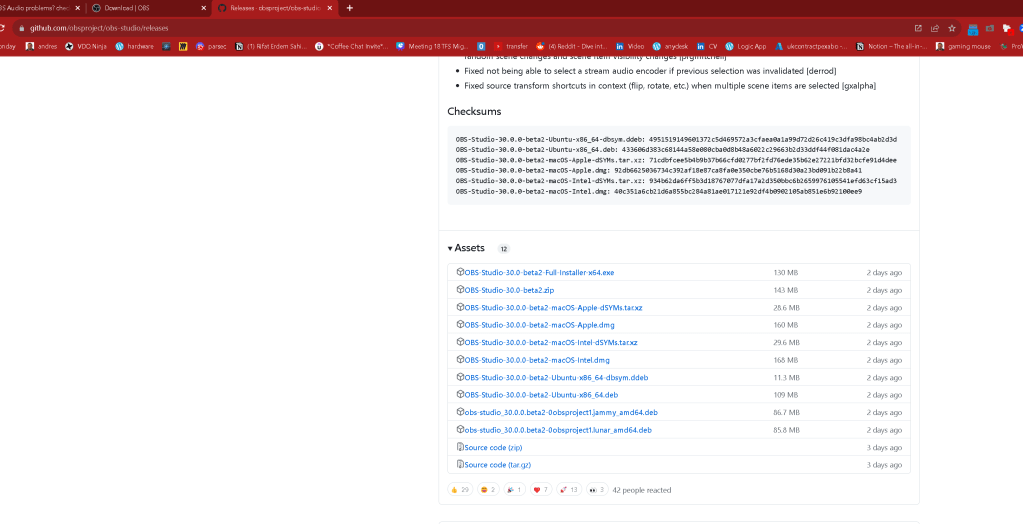Image resolution: width=1023 pixels, height=524 pixels.
Task: Collapse the Assets section
Action: (466, 248)
